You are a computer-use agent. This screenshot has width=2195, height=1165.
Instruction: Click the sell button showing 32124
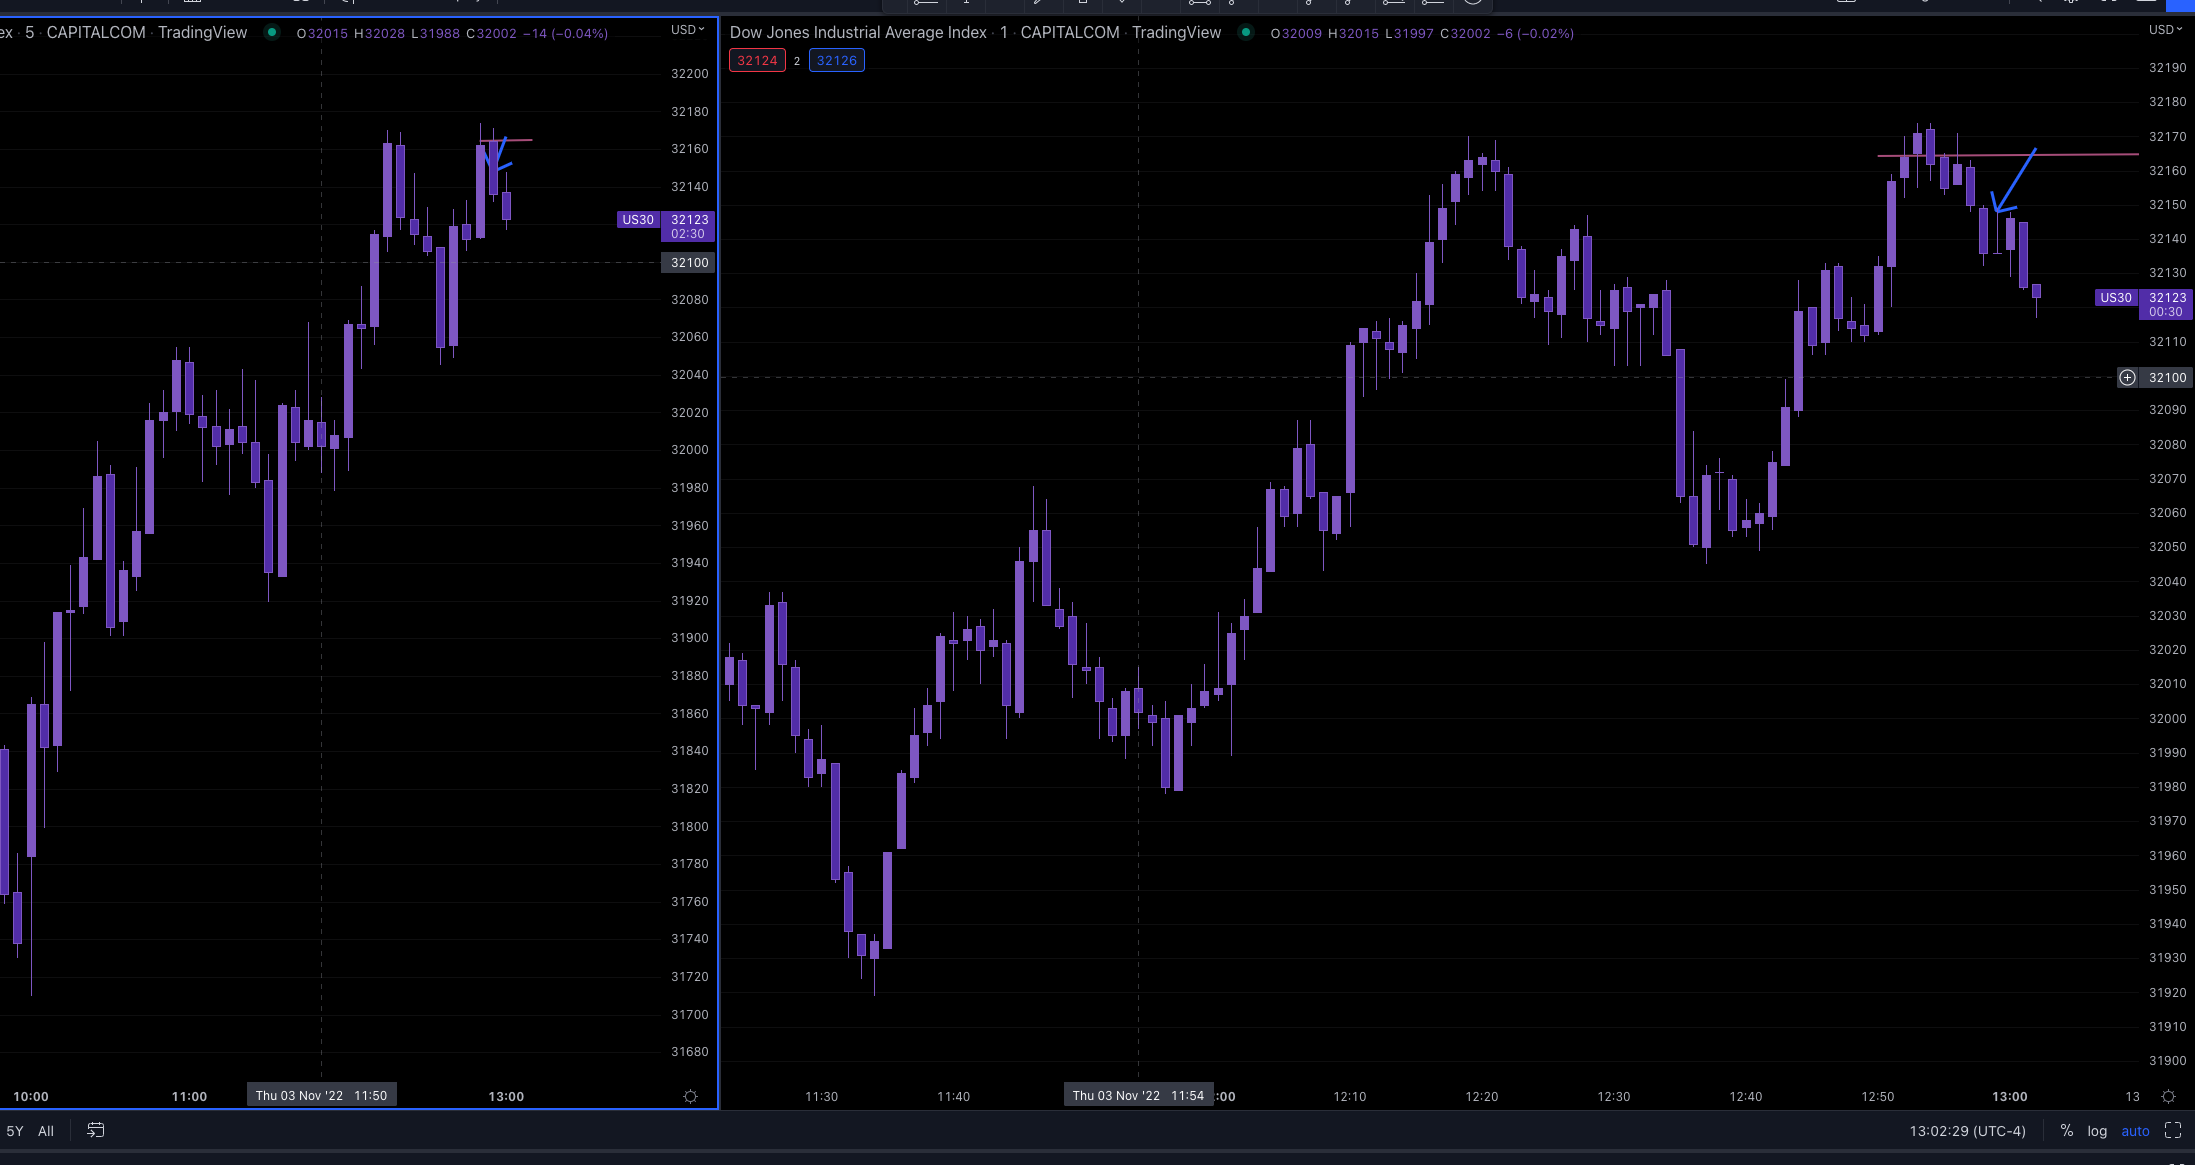757,60
